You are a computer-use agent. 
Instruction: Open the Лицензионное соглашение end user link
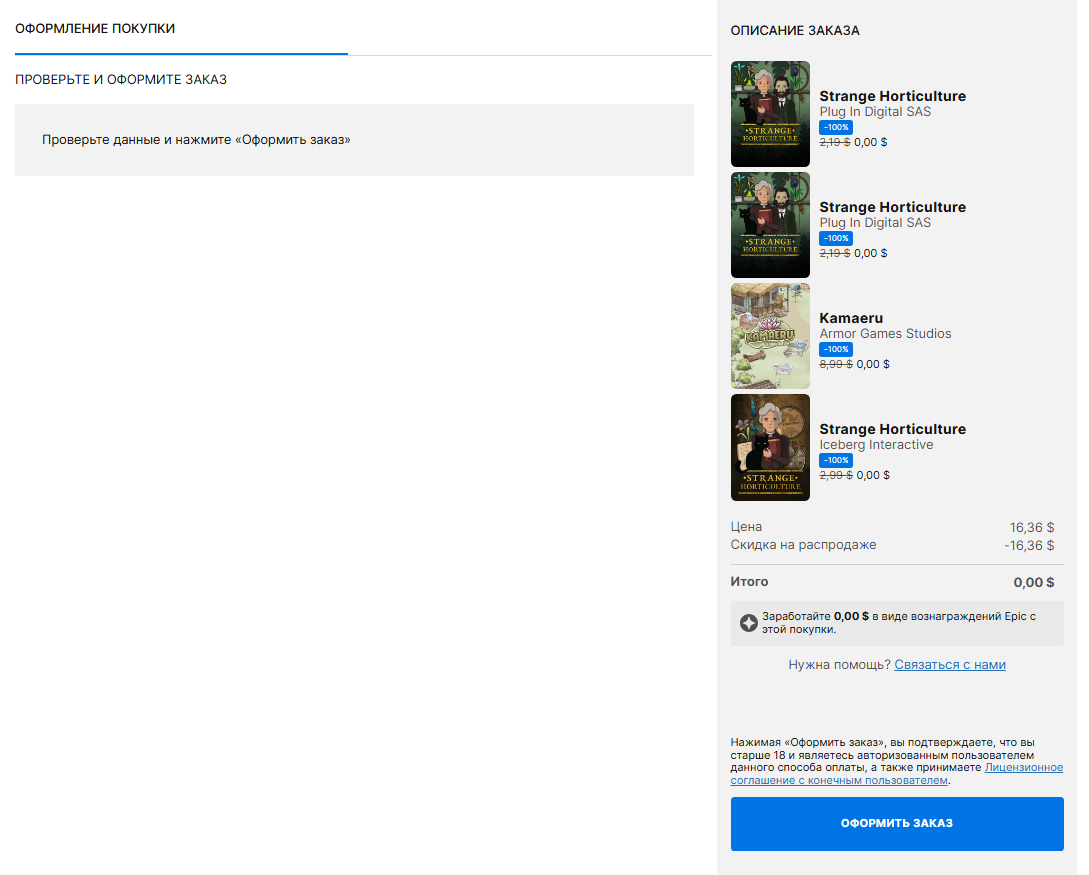pos(1023,768)
